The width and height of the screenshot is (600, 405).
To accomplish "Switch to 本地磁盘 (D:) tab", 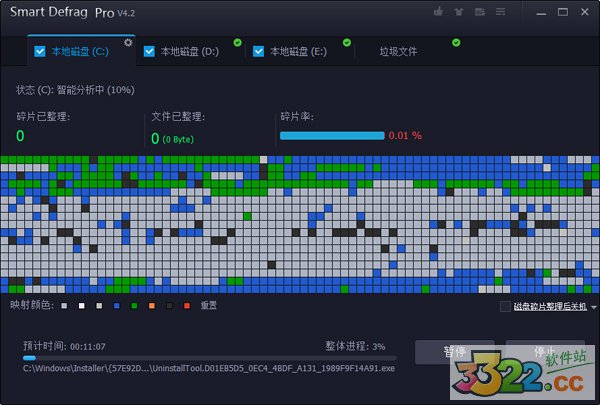I will pyautogui.click(x=190, y=51).
